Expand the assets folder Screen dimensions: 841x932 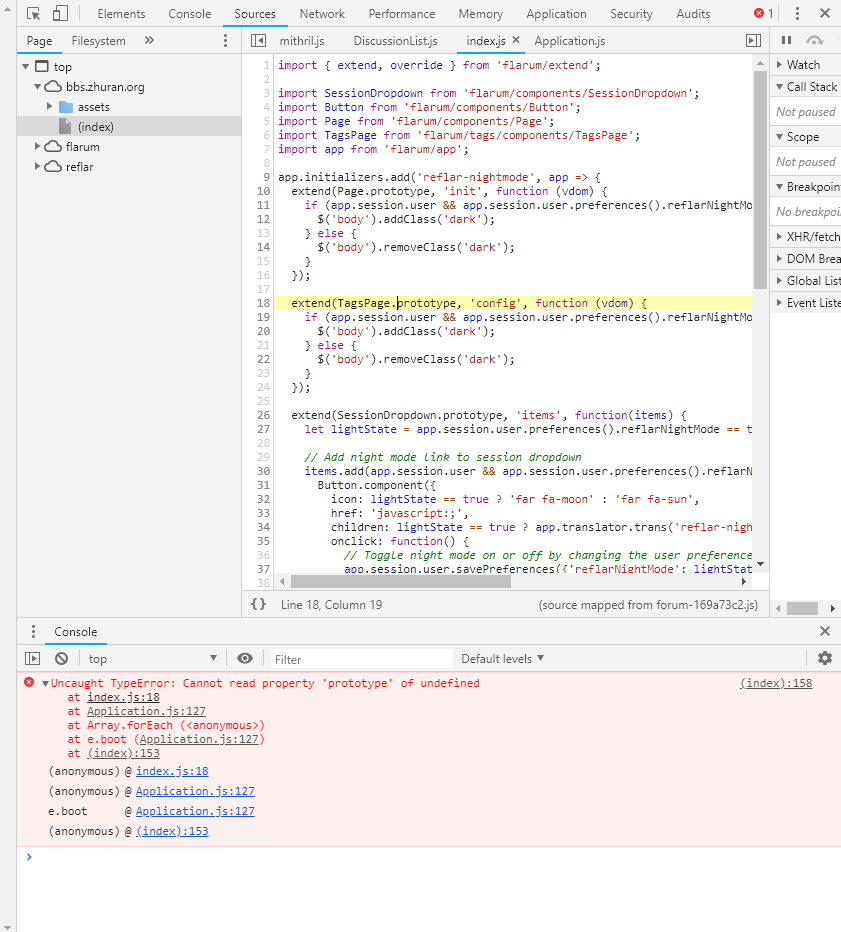click(x=50, y=107)
